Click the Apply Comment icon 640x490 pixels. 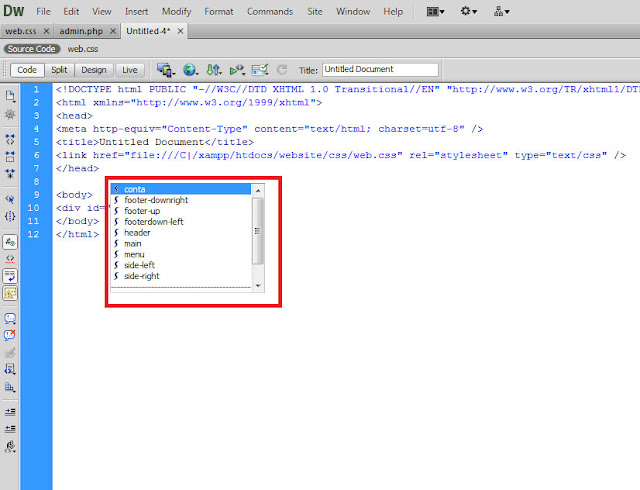(x=10, y=318)
